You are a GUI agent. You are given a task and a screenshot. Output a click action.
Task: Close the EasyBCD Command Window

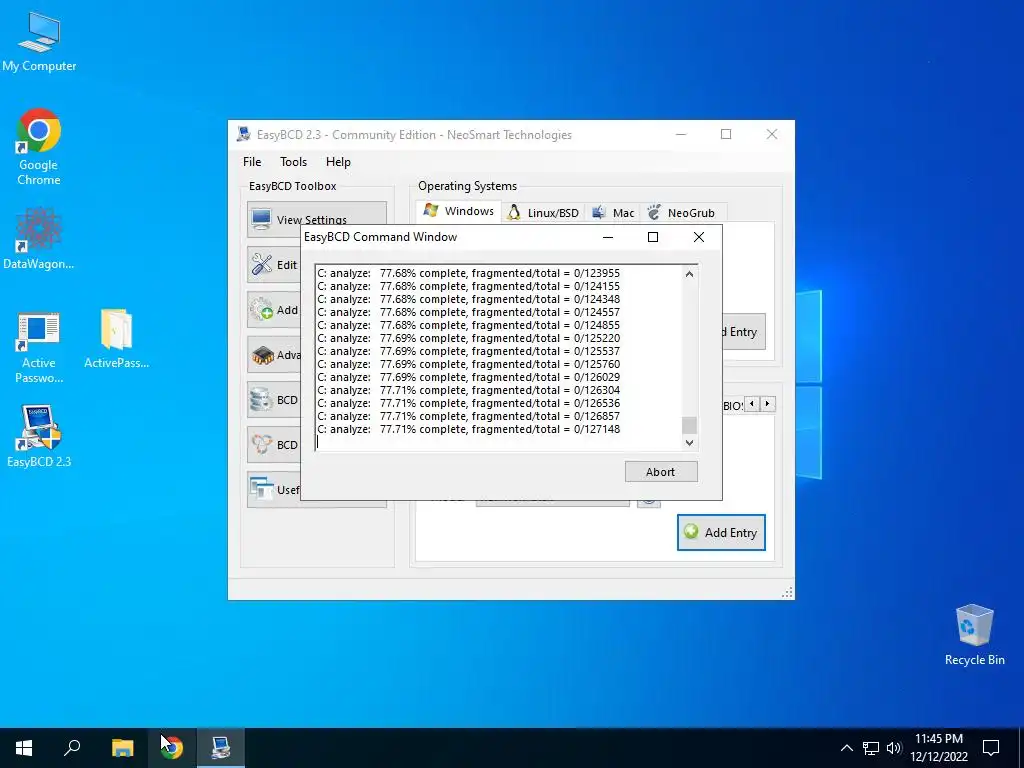click(x=699, y=237)
